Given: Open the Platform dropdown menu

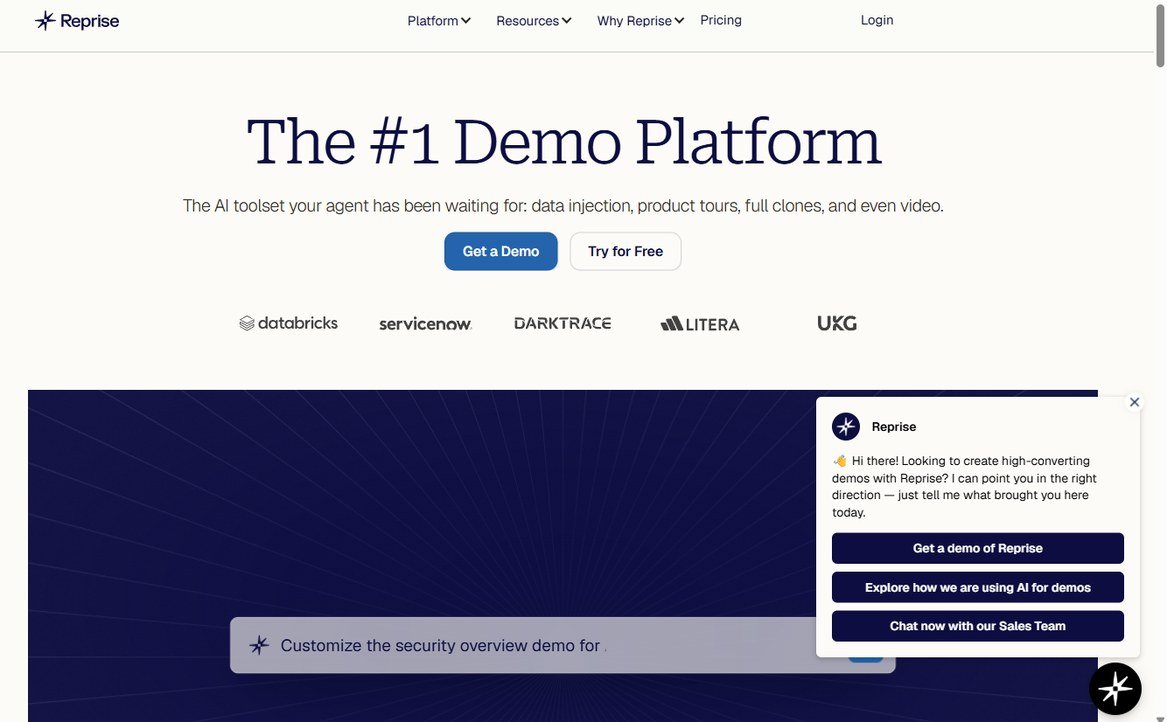Looking at the screenshot, I should click(438, 21).
